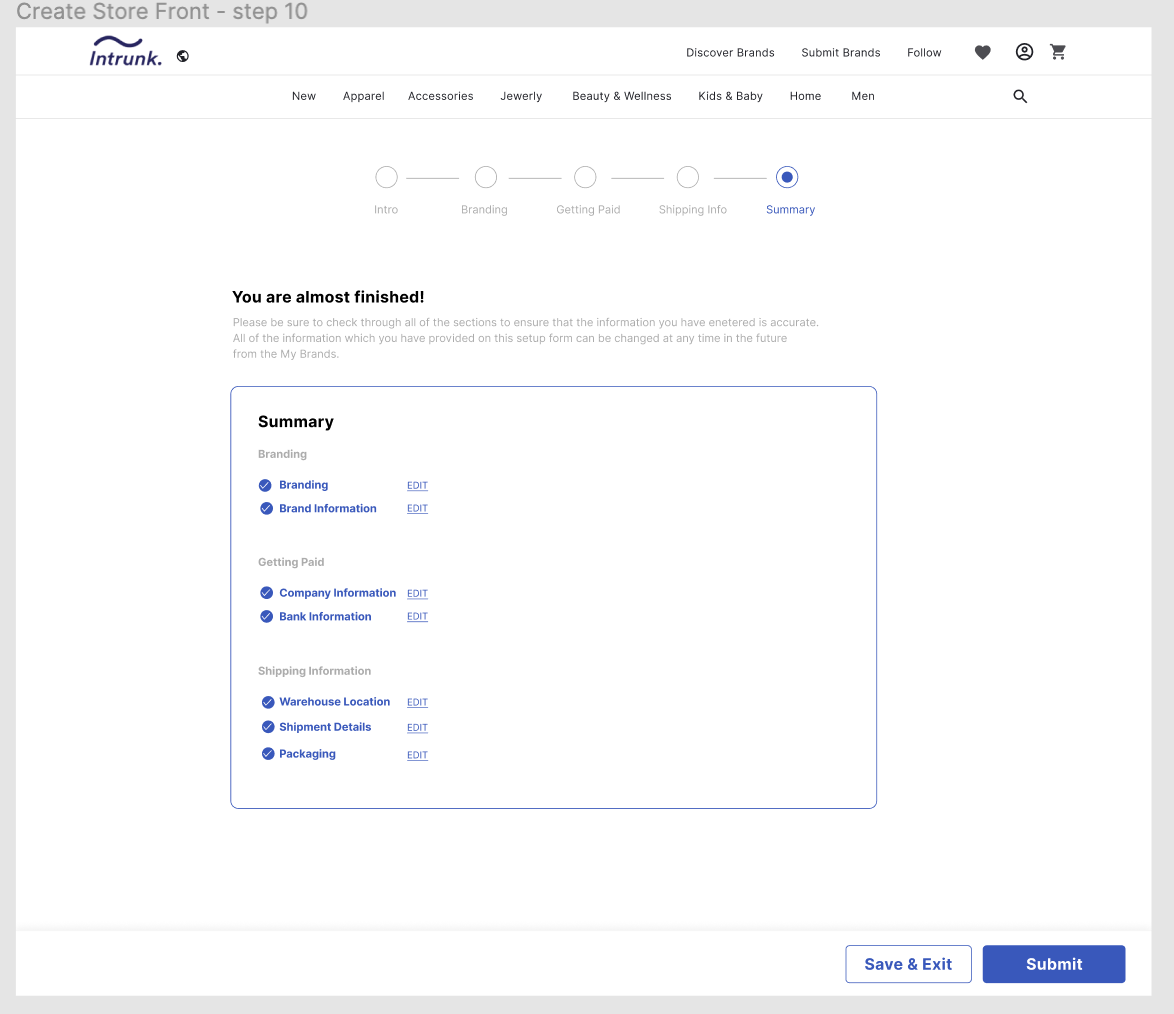Click the Shipping Info step label
Image resolution: width=1174 pixels, height=1014 pixels.
(693, 210)
